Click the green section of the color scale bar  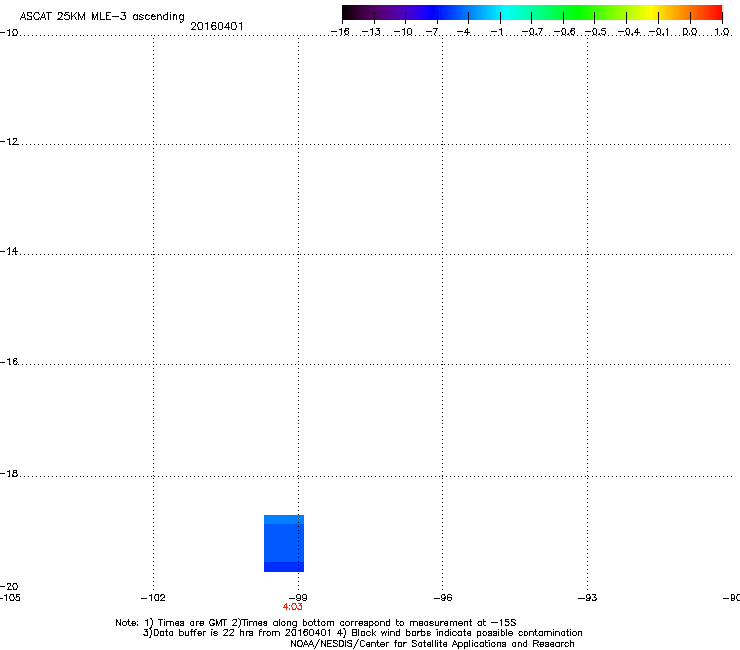click(579, 13)
